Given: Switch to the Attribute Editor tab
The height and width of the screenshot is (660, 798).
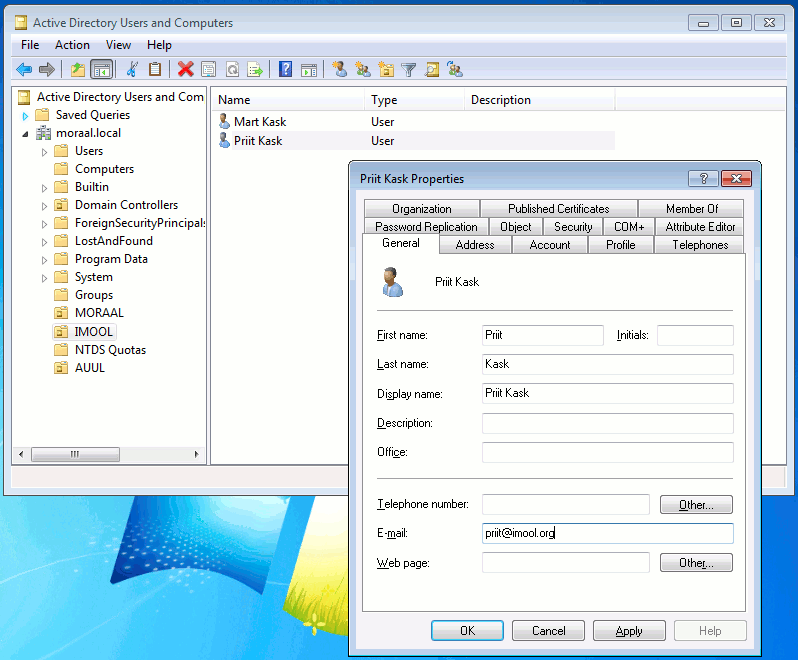Looking at the screenshot, I should (x=700, y=226).
